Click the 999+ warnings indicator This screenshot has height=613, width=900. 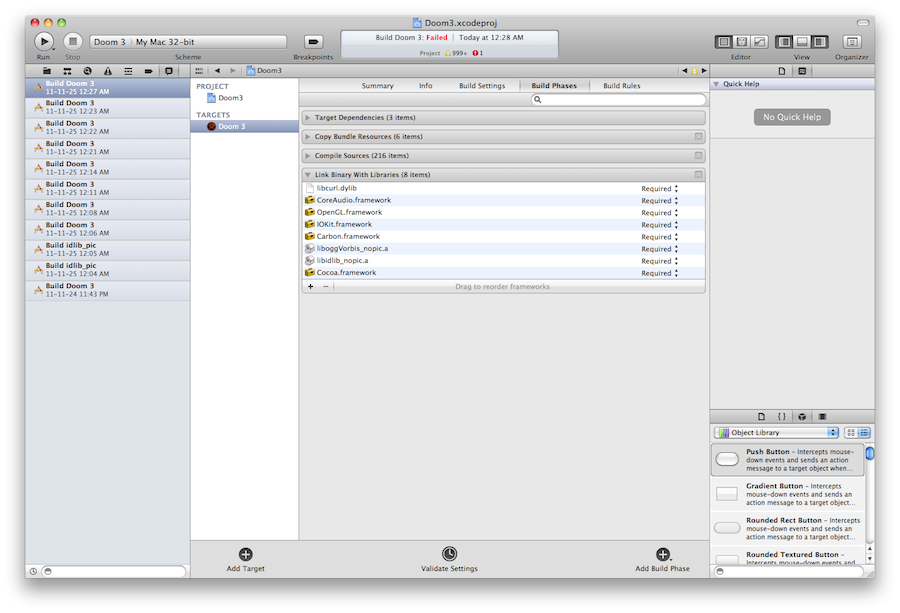click(x=456, y=53)
